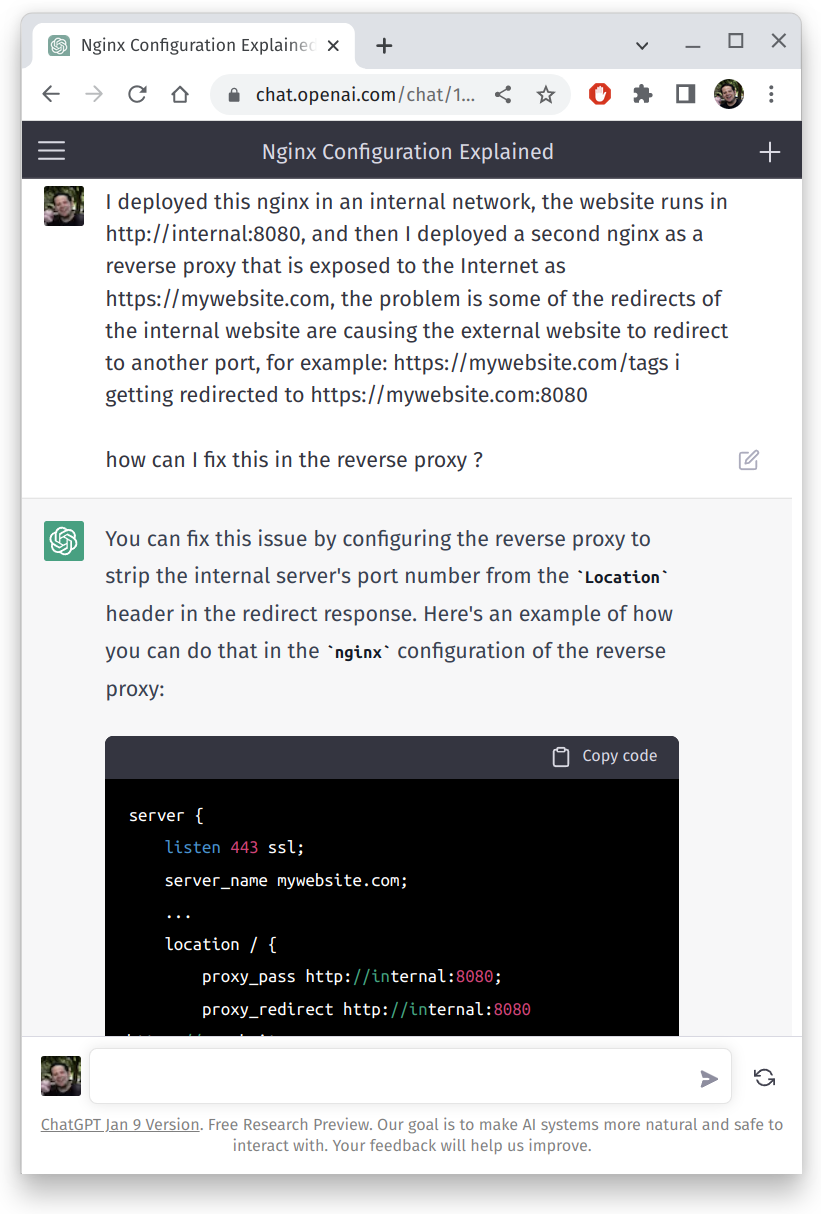Expand the tab search dropdown arrow
The width and height of the screenshot is (821, 1214).
(642, 45)
